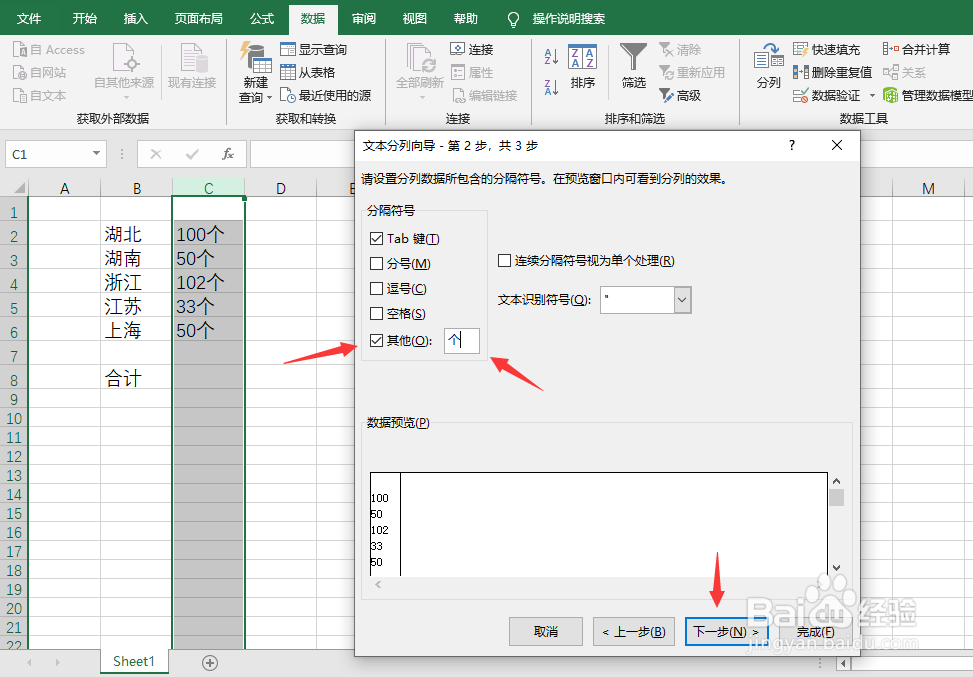Image resolution: width=973 pixels, height=677 pixels.
Task: Click Flash Fill (快速填充)
Action: tap(826, 50)
